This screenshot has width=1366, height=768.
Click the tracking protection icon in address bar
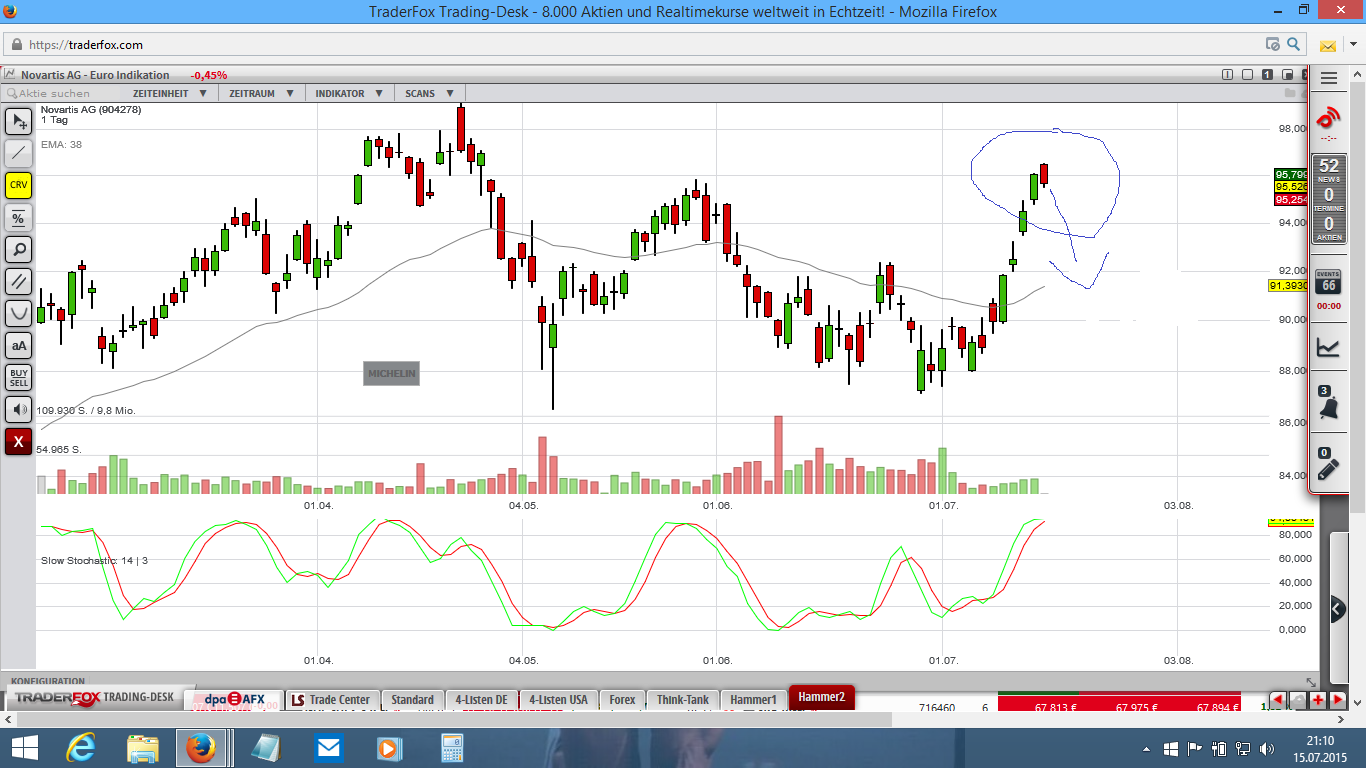[1273, 44]
